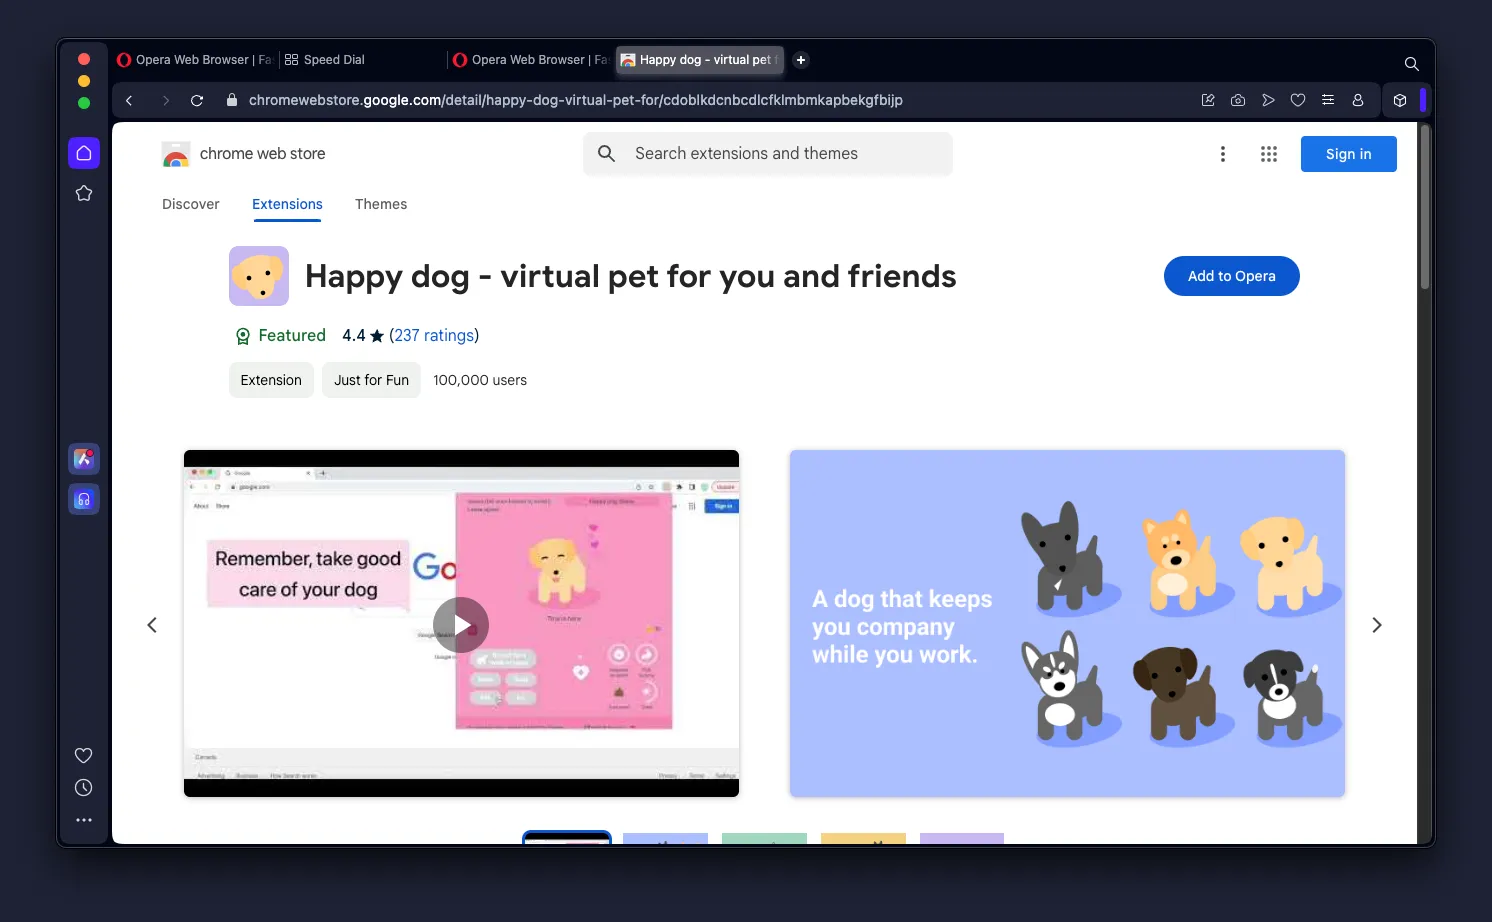Open the Opera profile icon

click(x=1358, y=100)
